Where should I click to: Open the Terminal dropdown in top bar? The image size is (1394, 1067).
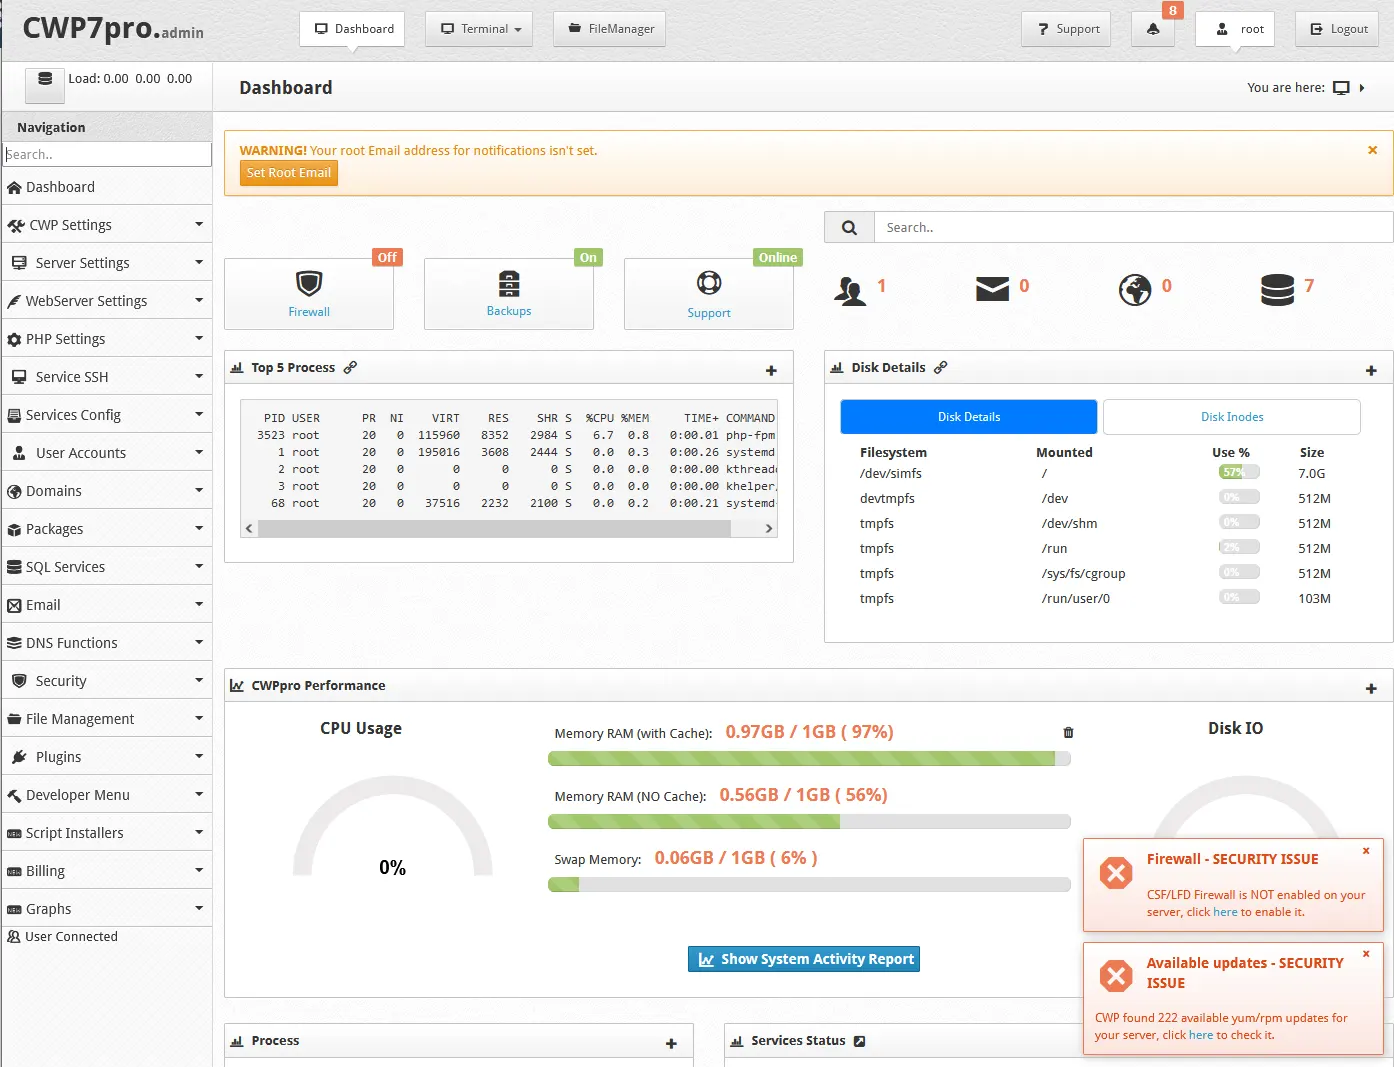(x=479, y=29)
